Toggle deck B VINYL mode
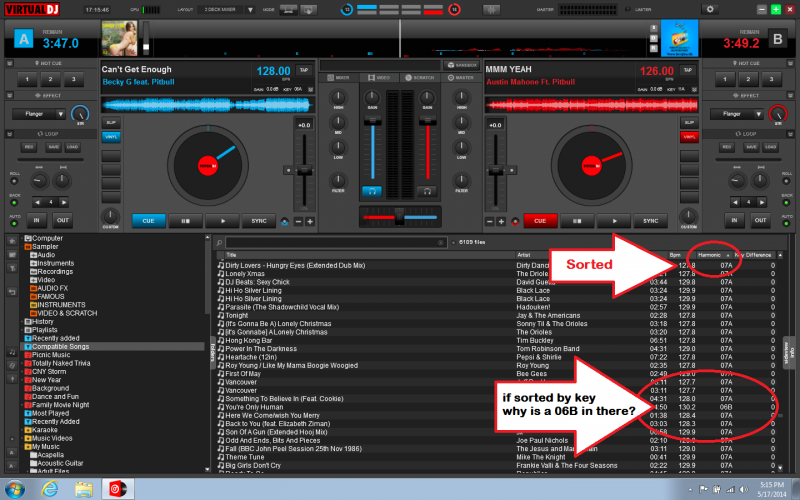This screenshot has height=500, width=800. pos(689,137)
